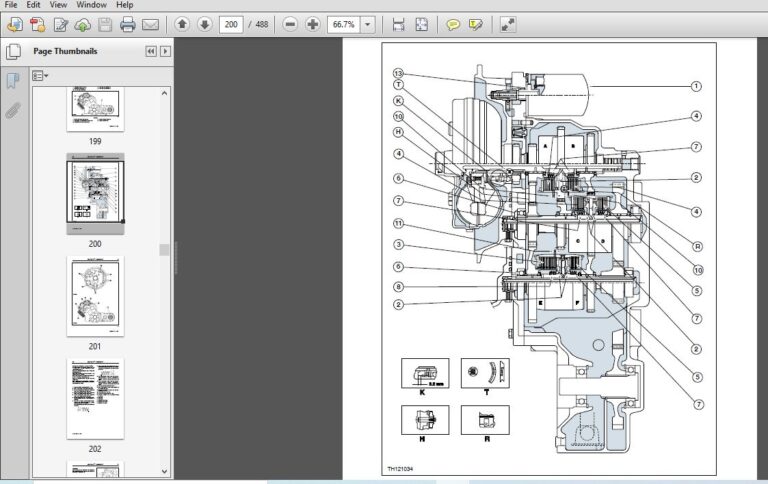Go to previous page with up arrow
Screen dimensions: 768x484
click(x=182, y=24)
